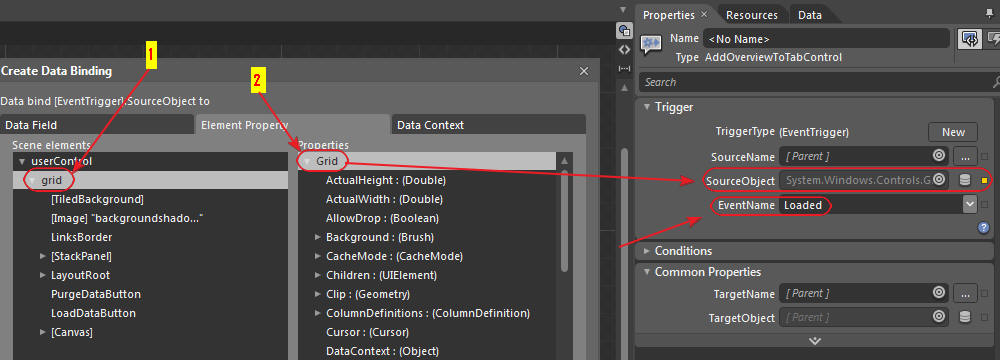This screenshot has width=1000, height=360.
Task: Click SourceObject data binding cylinder icon
Action: click(965, 181)
